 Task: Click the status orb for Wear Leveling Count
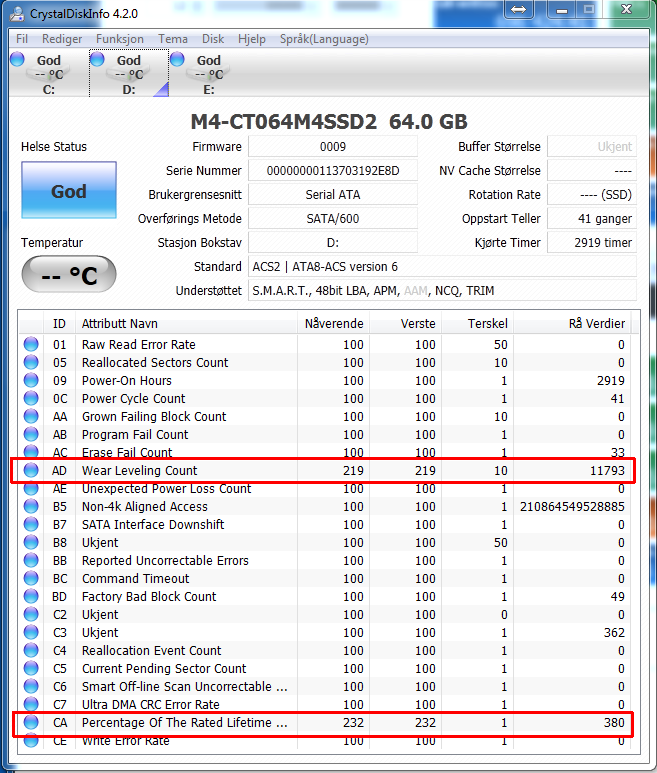coord(31,470)
